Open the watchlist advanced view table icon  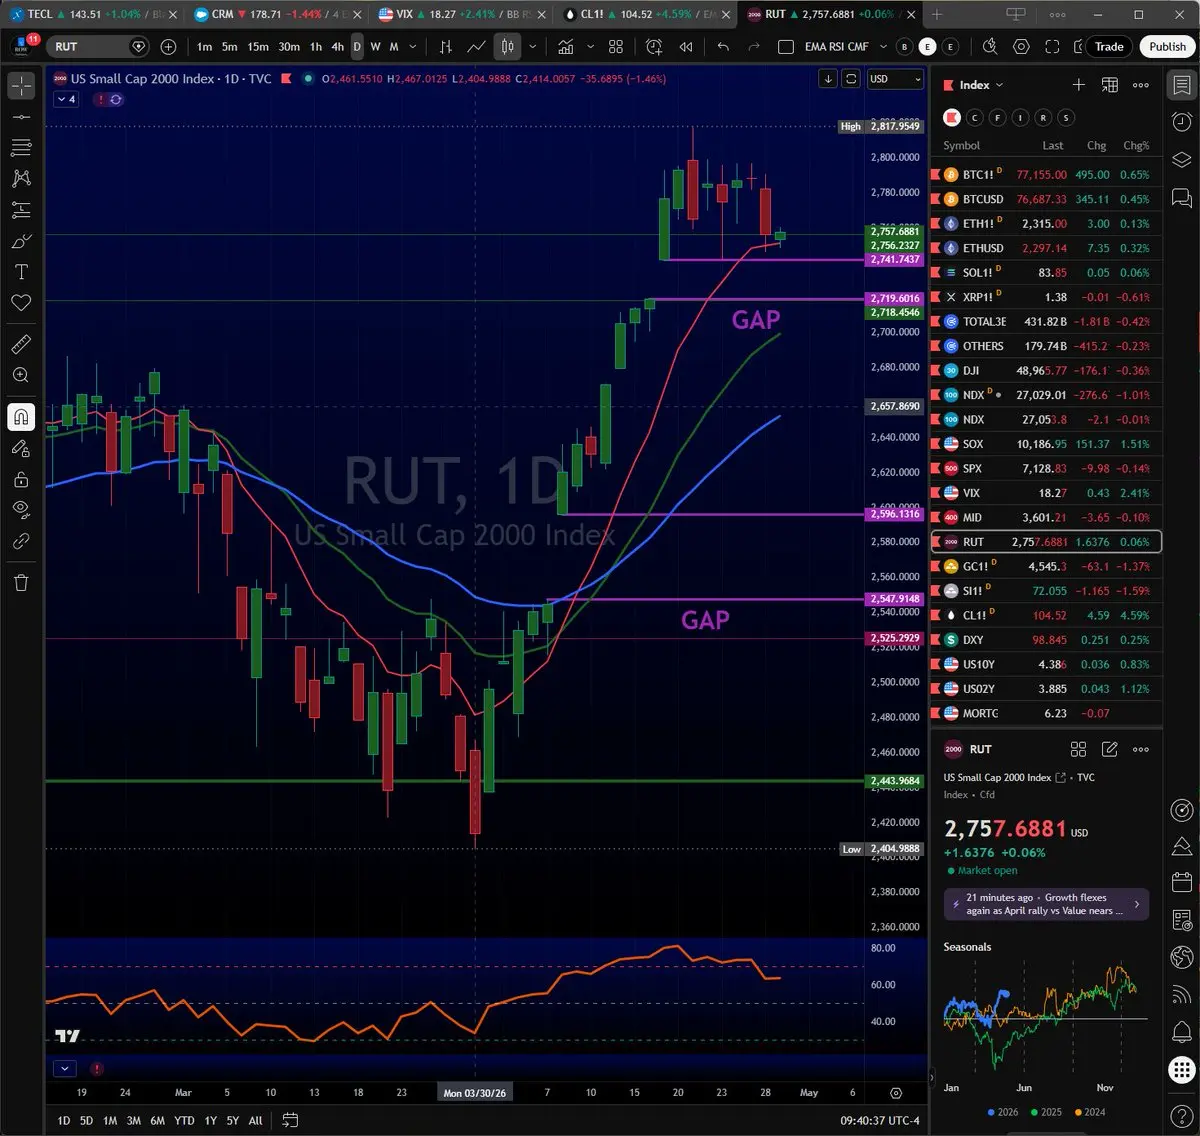pyautogui.click(x=1110, y=85)
